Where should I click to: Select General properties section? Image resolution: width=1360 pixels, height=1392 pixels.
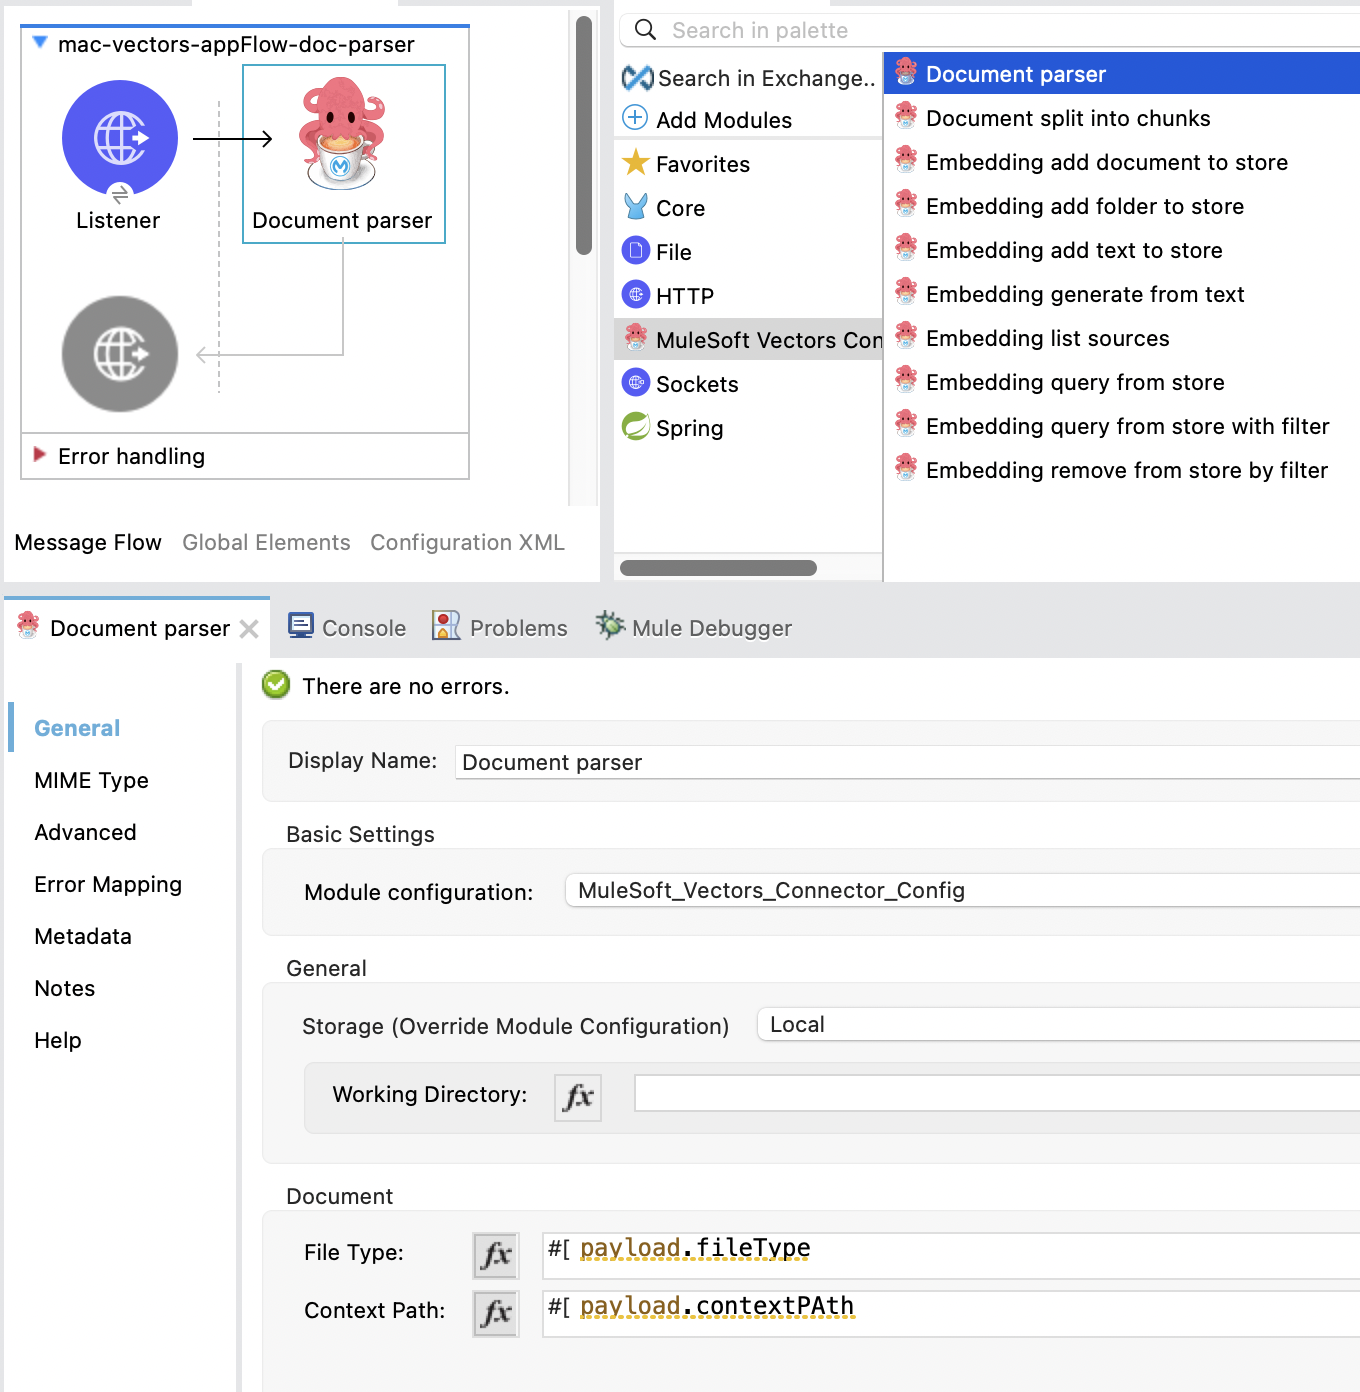click(77, 728)
